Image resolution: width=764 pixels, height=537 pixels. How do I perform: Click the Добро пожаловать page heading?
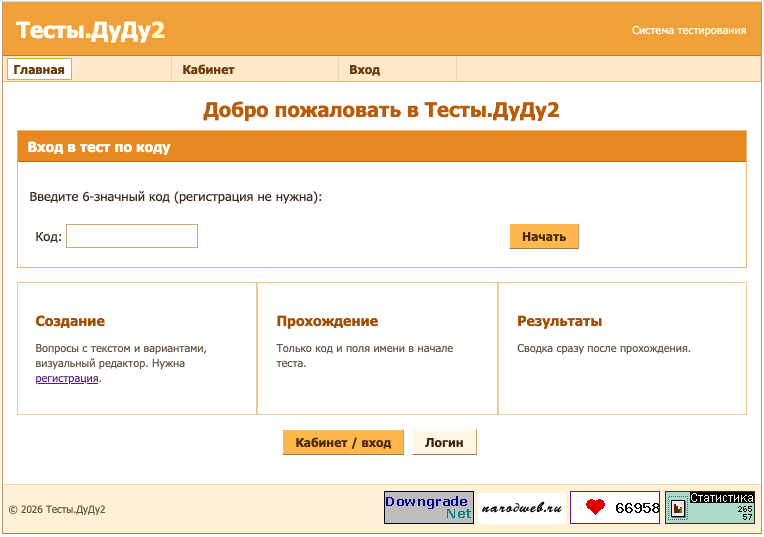pos(381,110)
